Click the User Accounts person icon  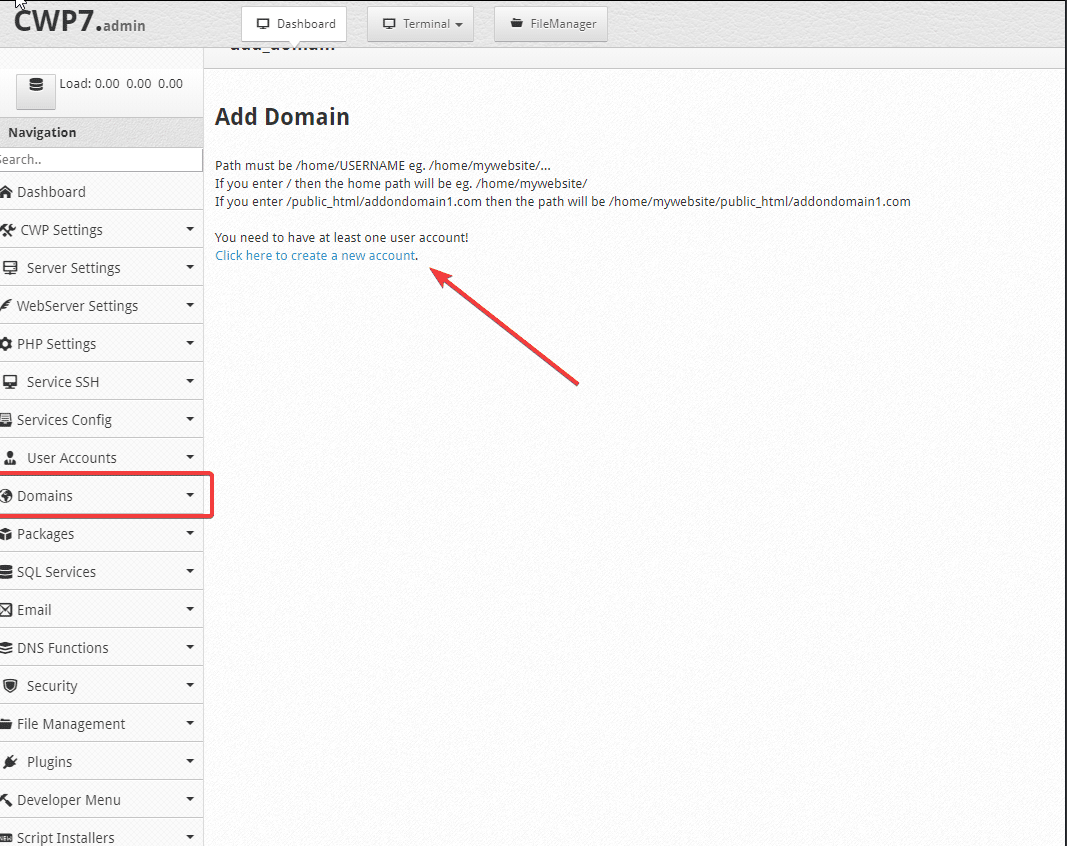point(8,457)
